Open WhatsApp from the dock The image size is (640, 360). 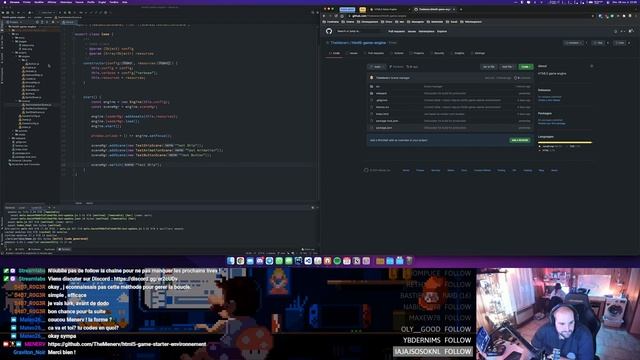(279, 261)
